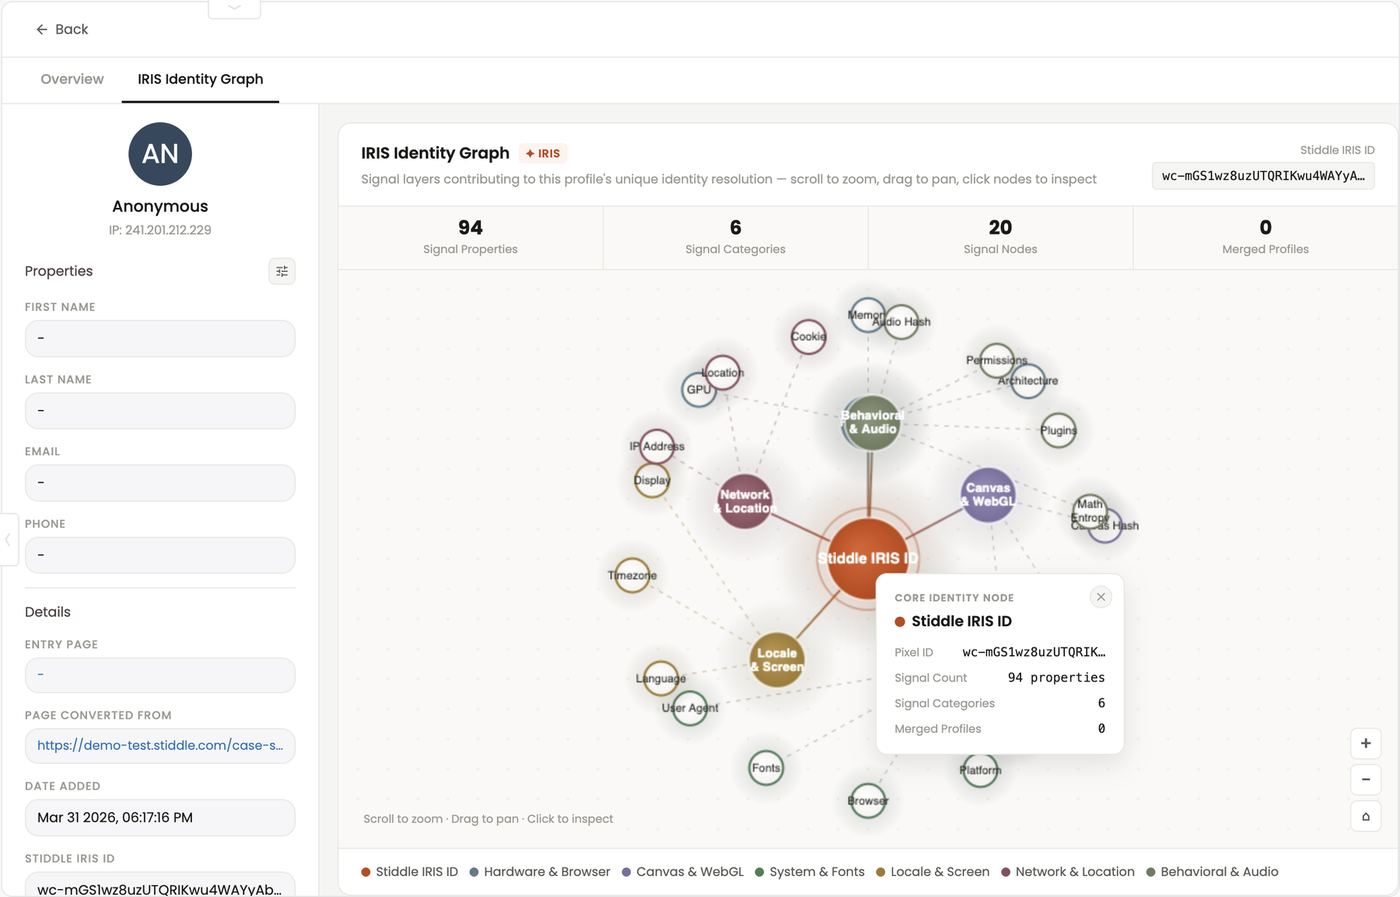
Task: Zoom out the graph with minus button
Action: (1366, 779)
